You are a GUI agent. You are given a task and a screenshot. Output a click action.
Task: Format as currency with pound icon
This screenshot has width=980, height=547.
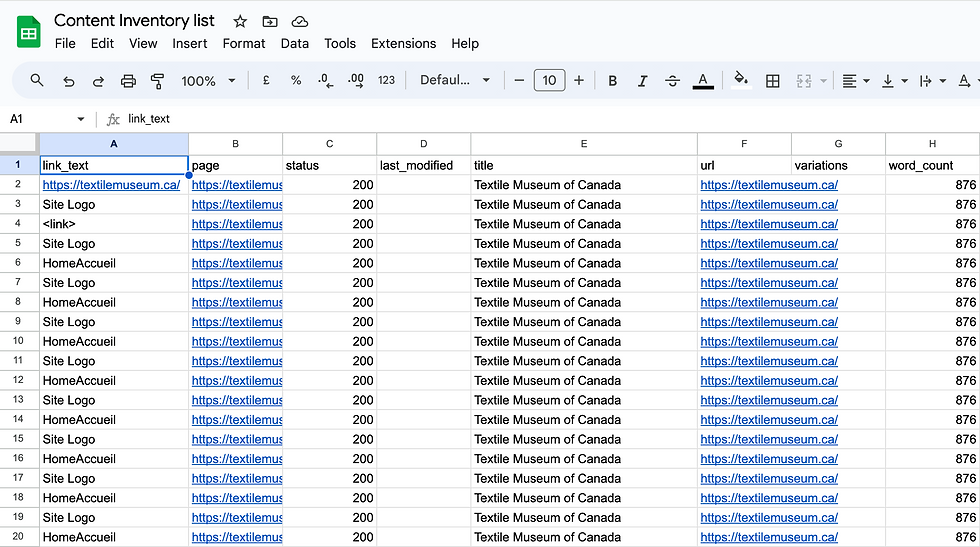[x=266, y=81]
